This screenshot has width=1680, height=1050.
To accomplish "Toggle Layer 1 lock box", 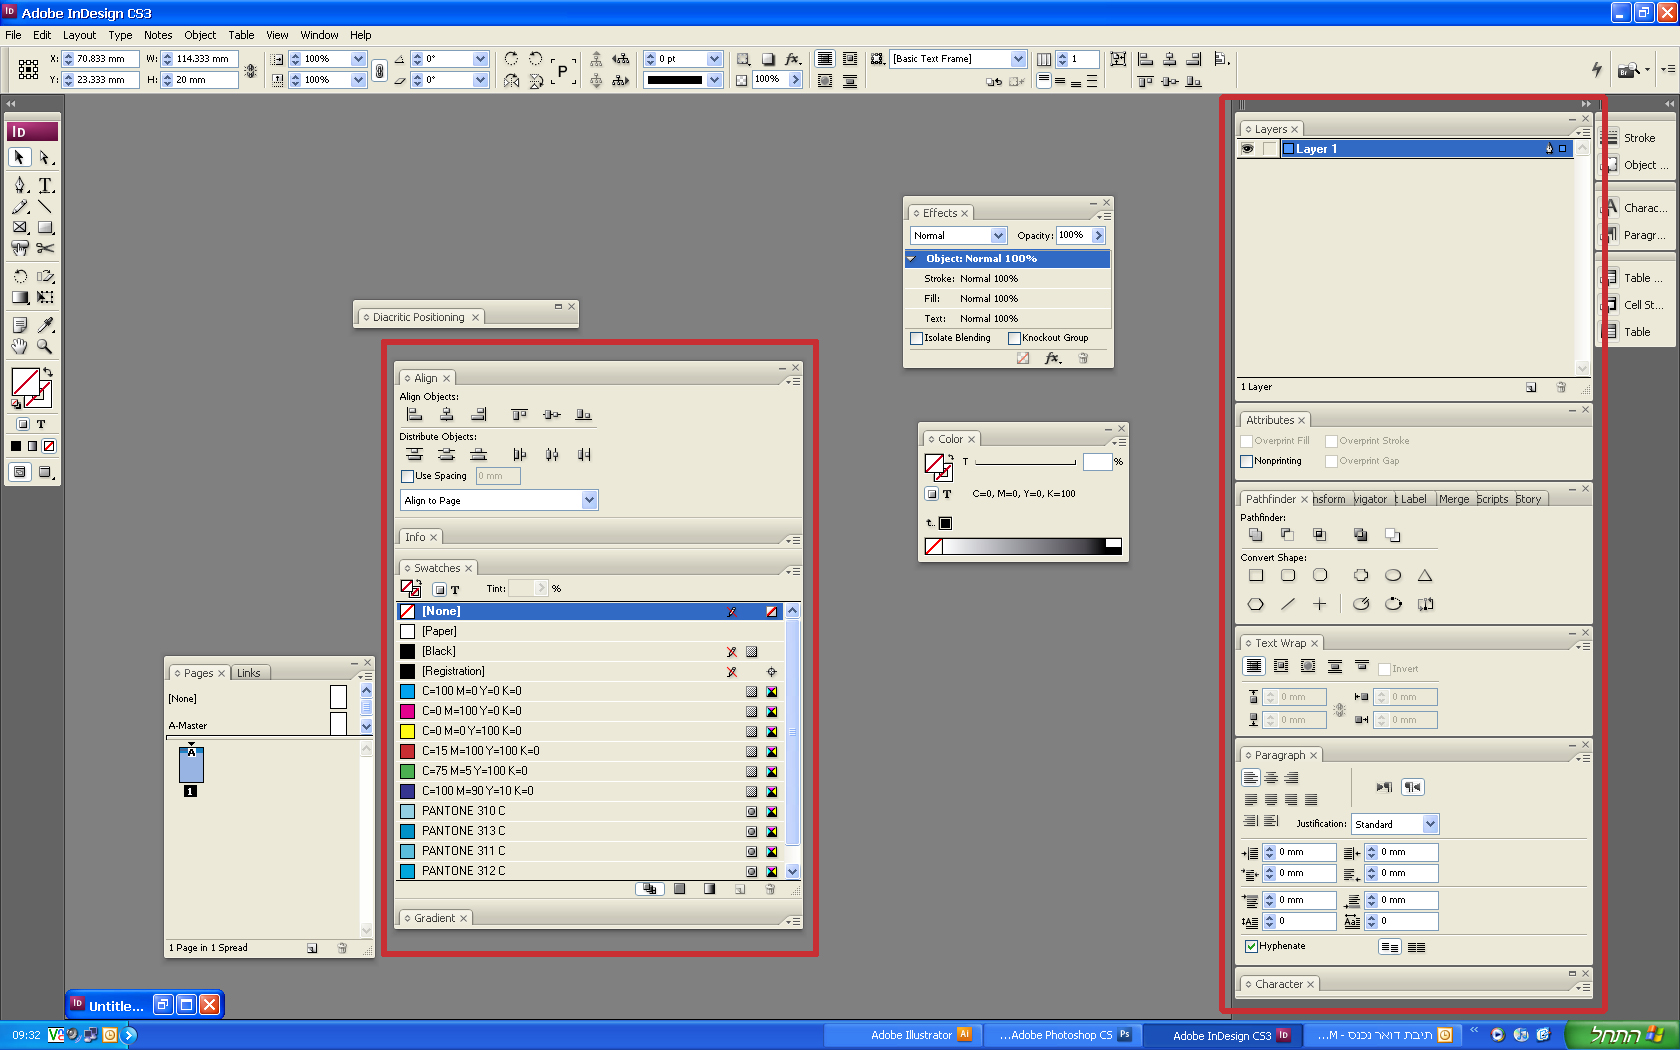I will tap(1269, 149).
